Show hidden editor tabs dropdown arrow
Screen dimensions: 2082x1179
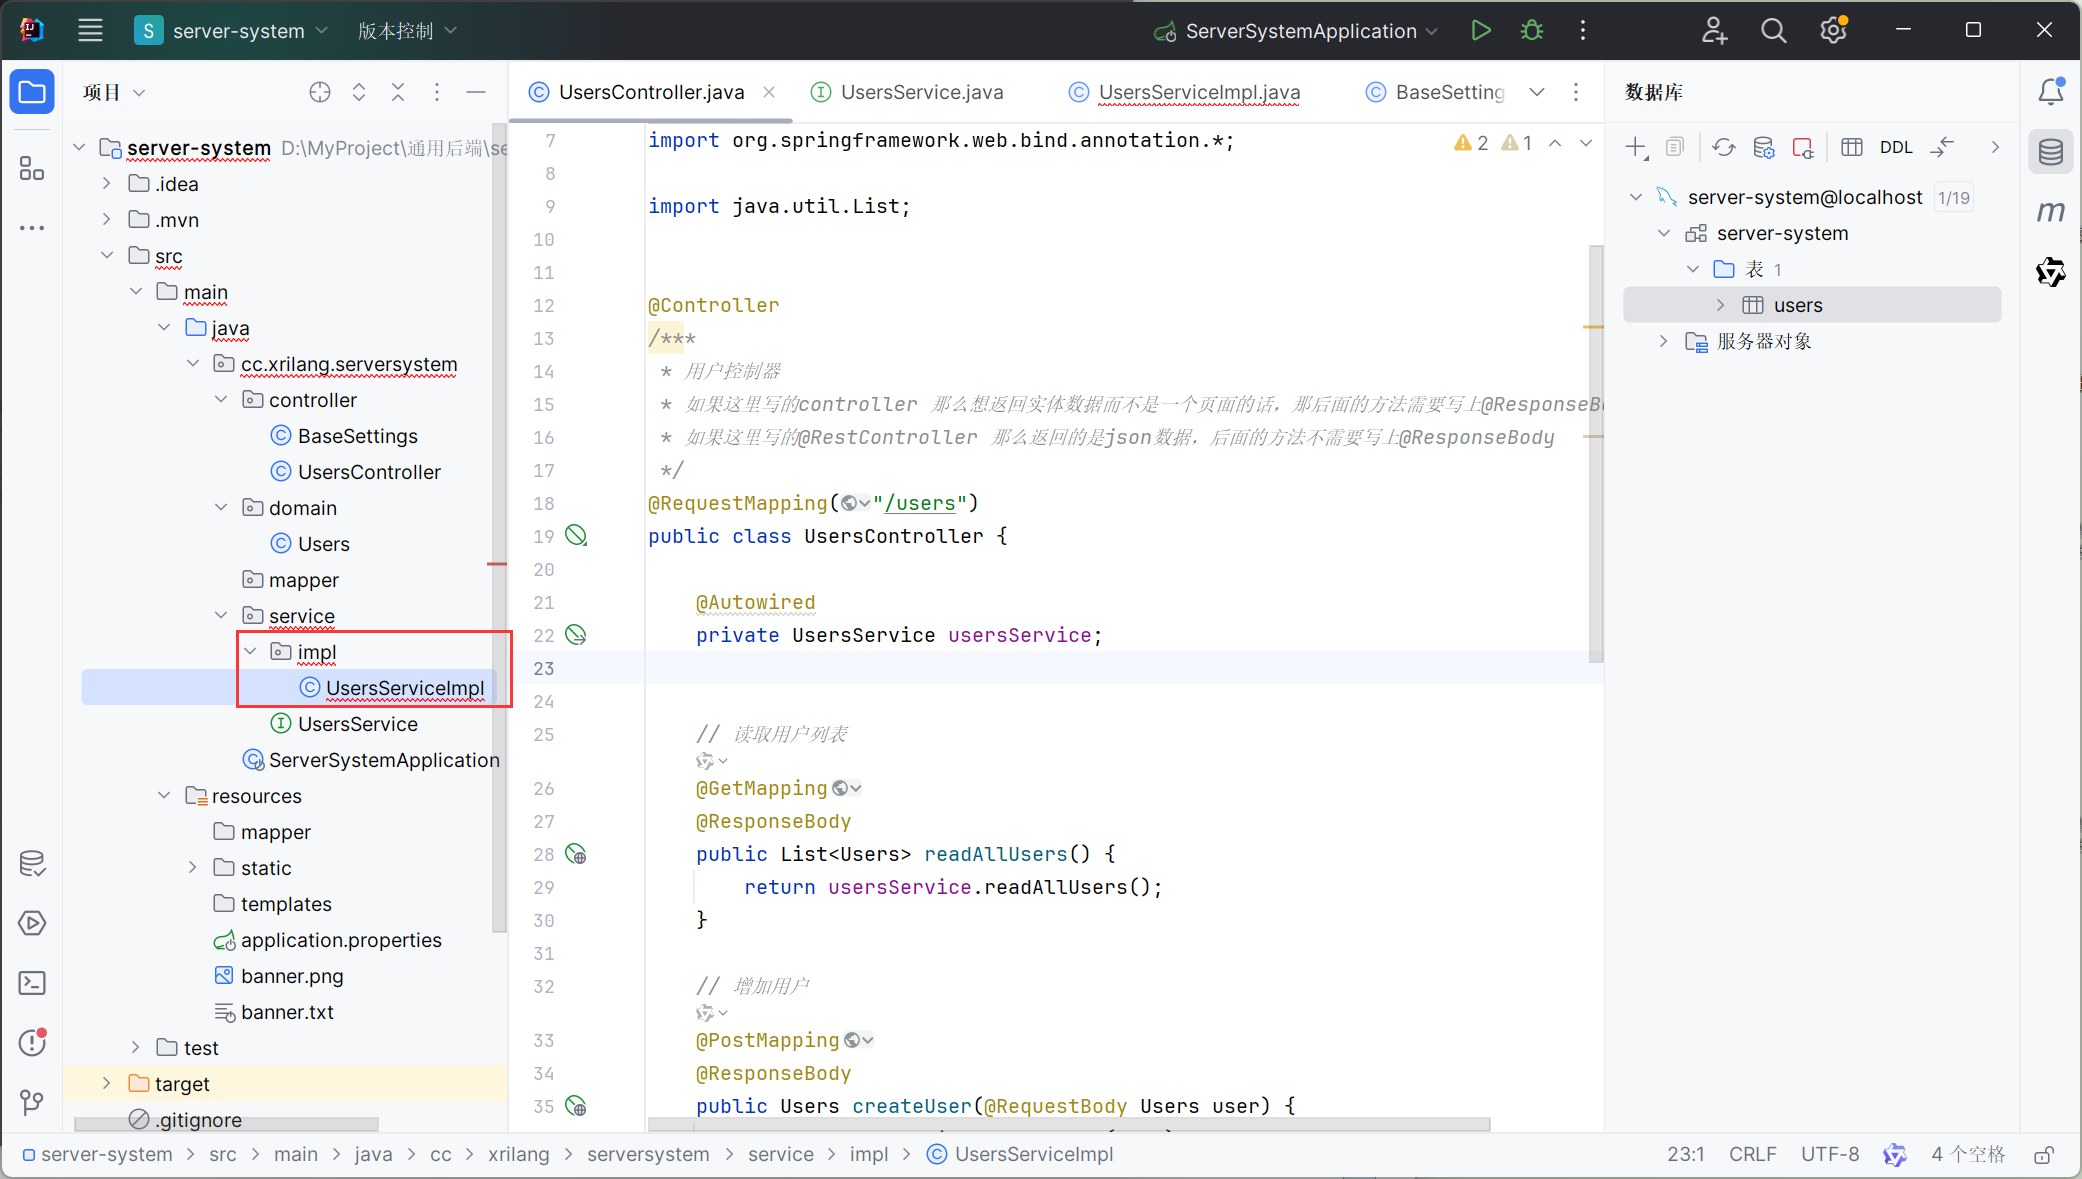pos(1537,92)
